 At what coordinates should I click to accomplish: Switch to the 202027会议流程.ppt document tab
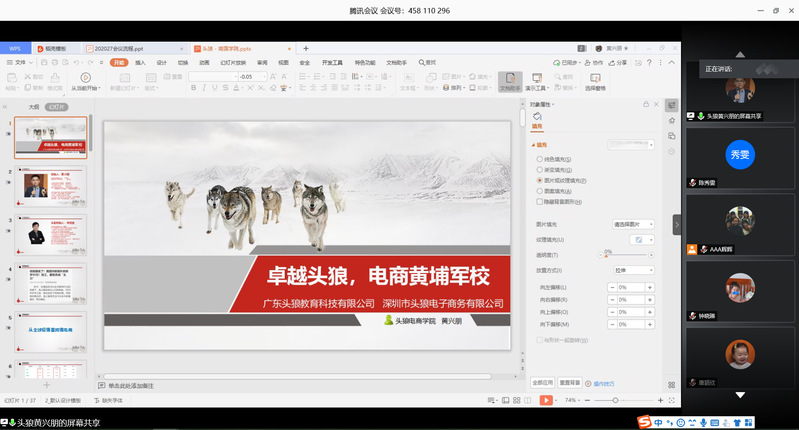pyautogui.click(x=134, y=48)
